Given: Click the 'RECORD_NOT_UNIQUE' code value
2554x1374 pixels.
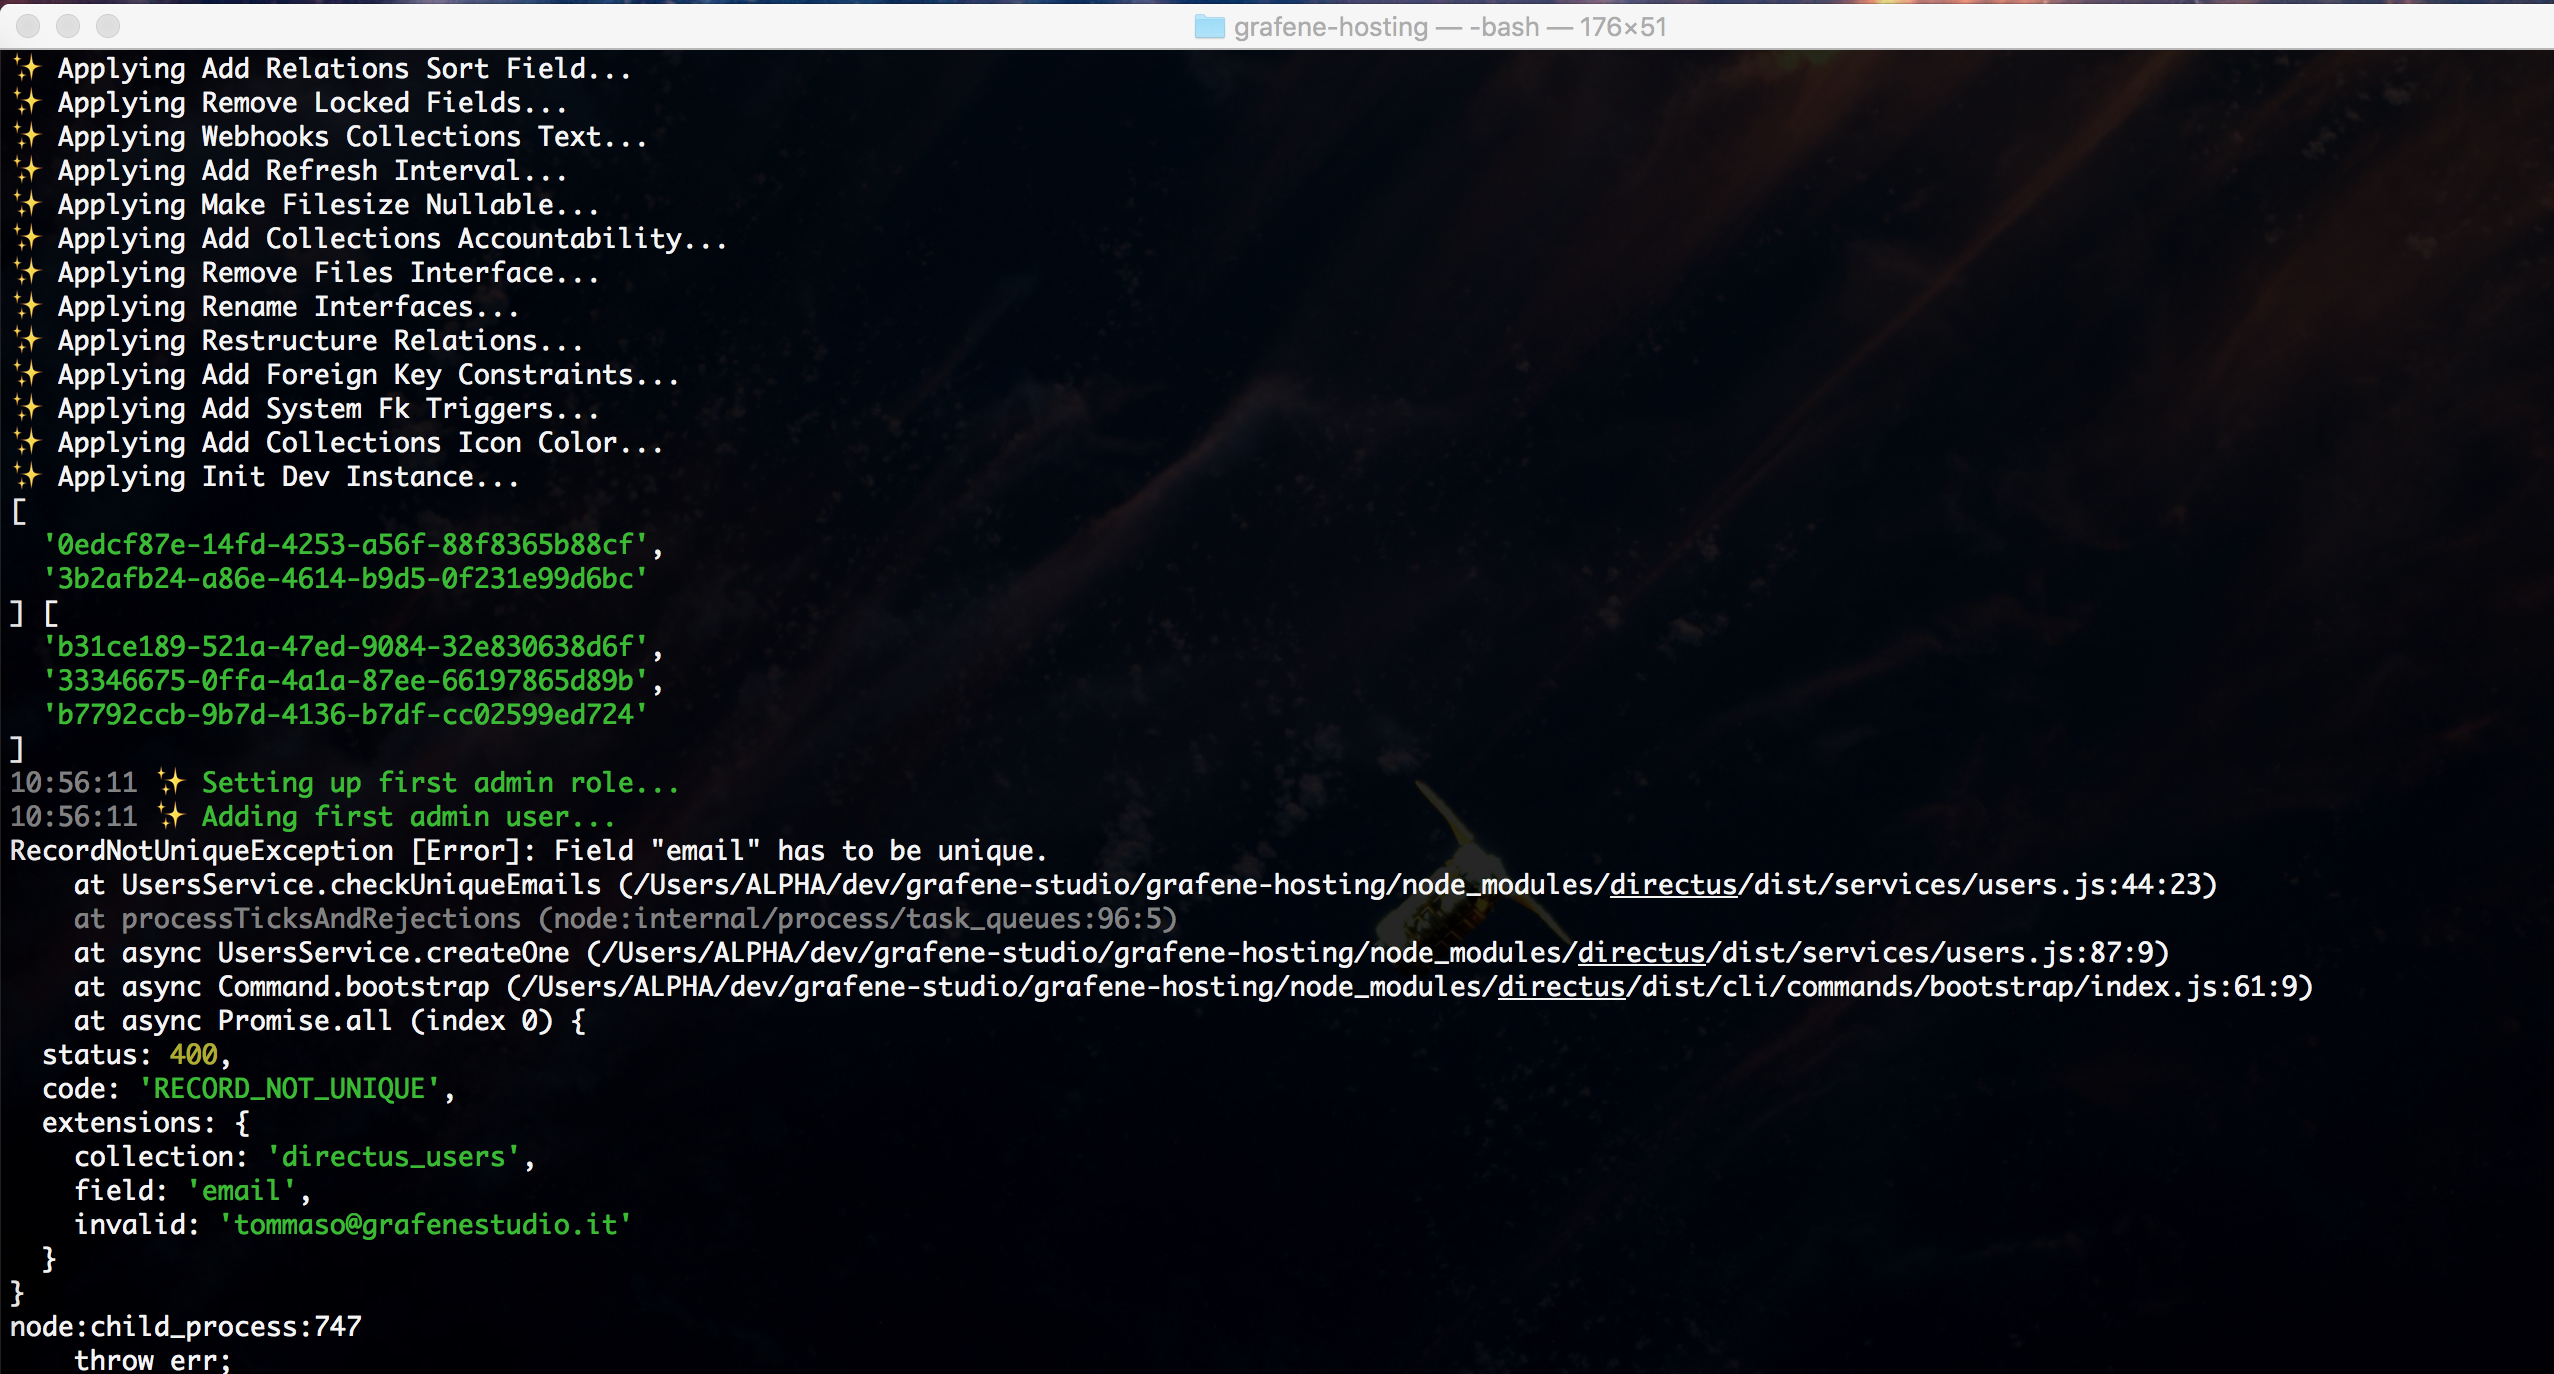Looking at the screenshot, I should (290, 1089).
